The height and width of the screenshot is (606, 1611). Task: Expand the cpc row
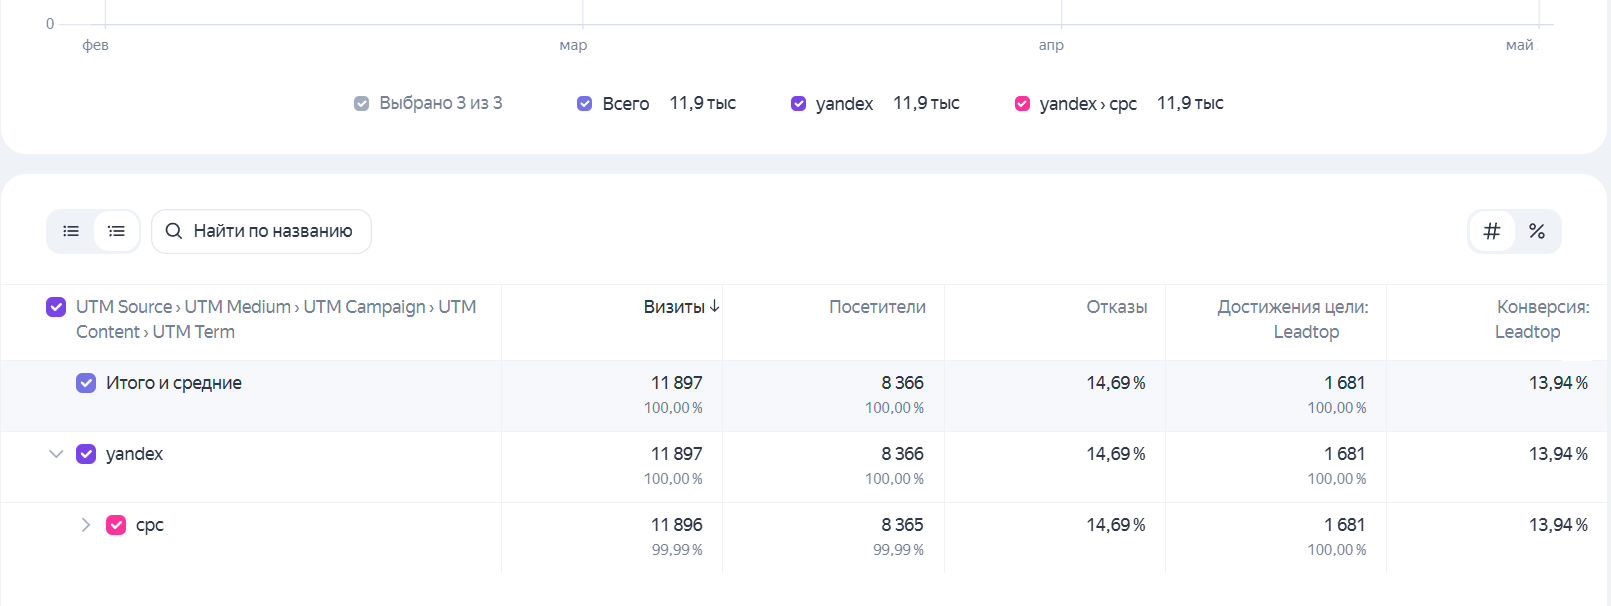click(x=86, y=525)
